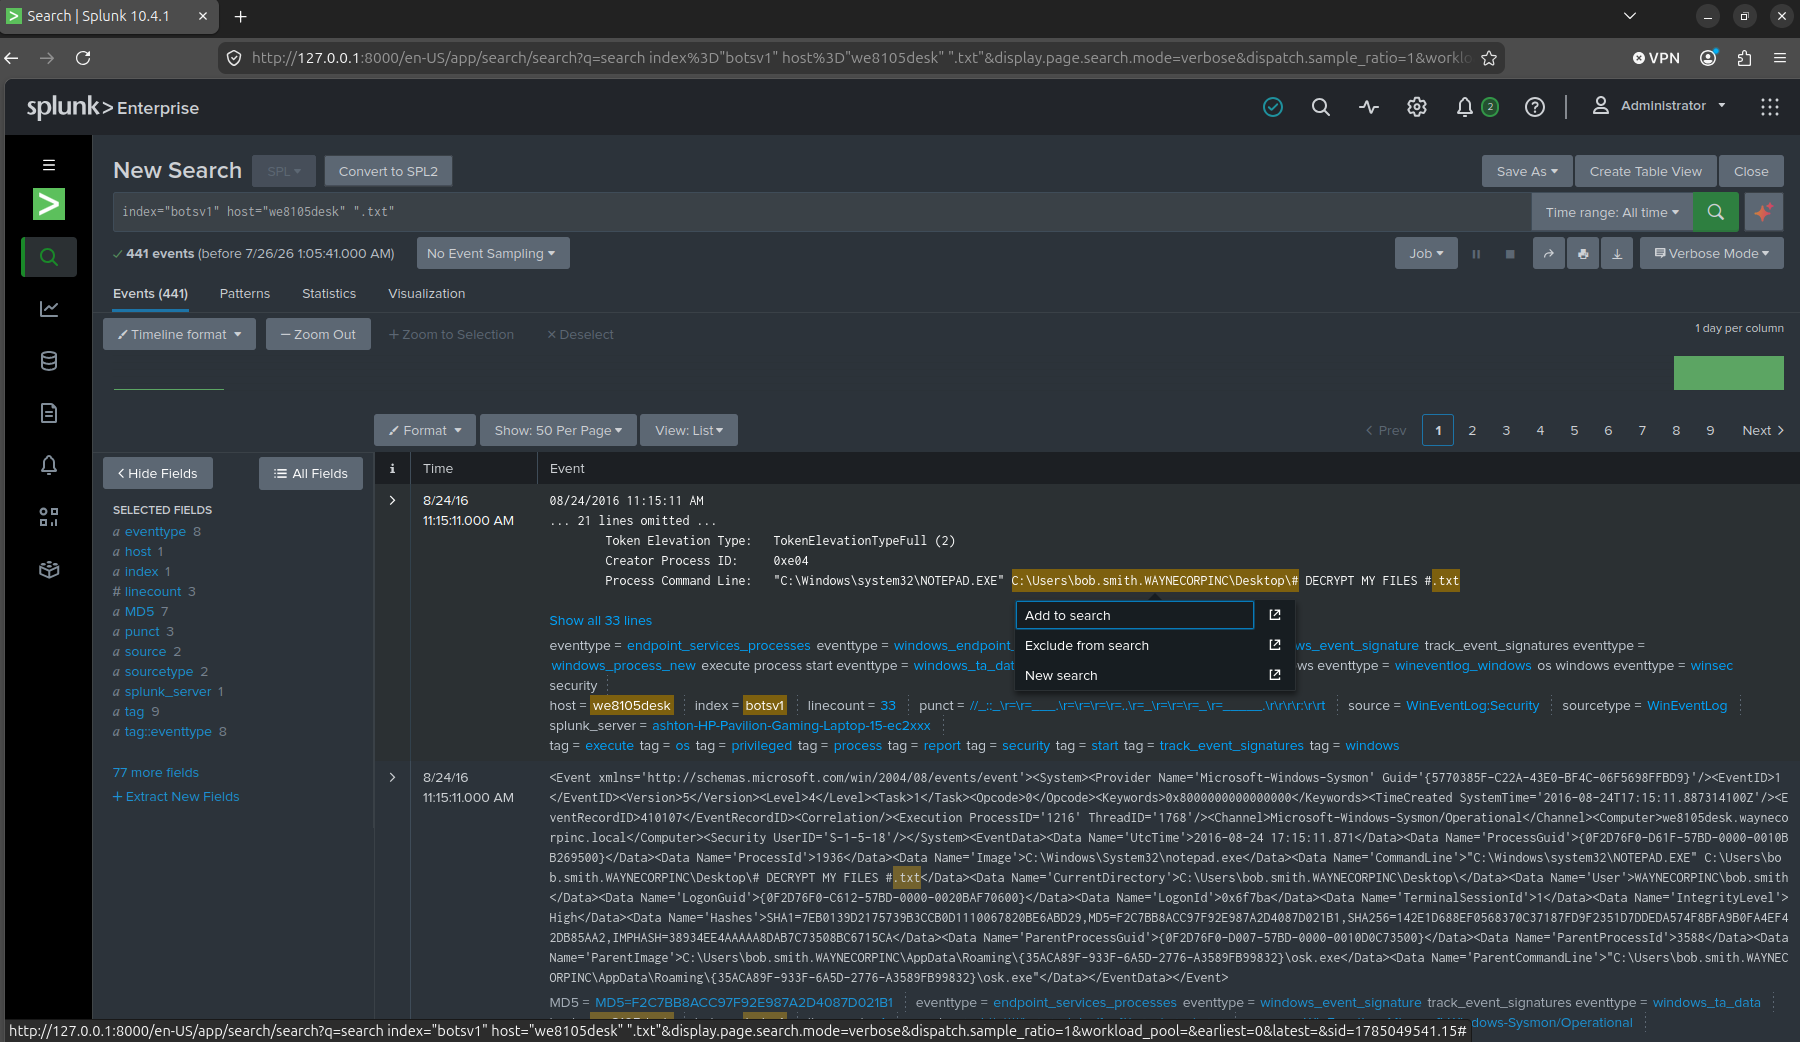Viewport: 1800px width, 1042px height.
Task: Switch to the Visualization tab
Action: 427,293
